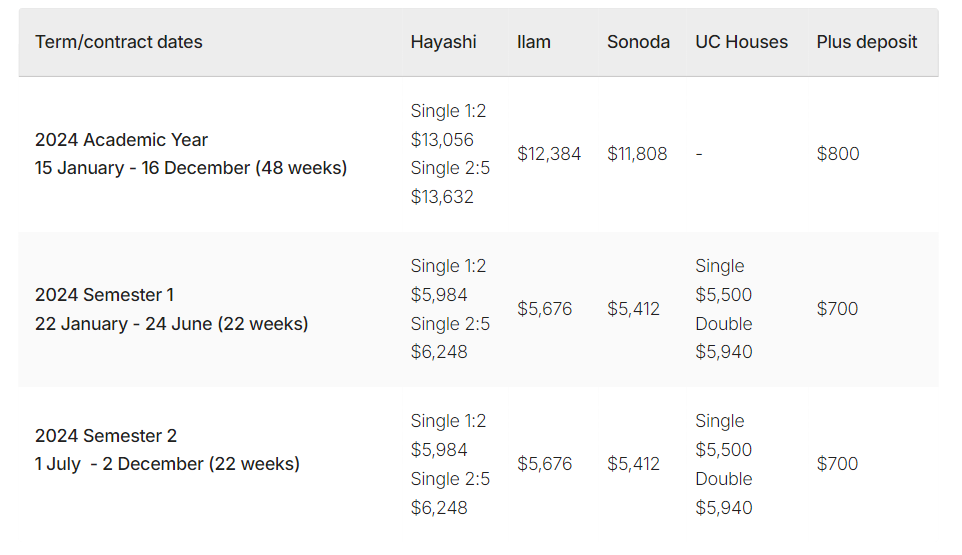Click the 2024 Semester 1 row title
Image resolution: width=962 pixels, height=555 pixels.
[x=104, y=295]
